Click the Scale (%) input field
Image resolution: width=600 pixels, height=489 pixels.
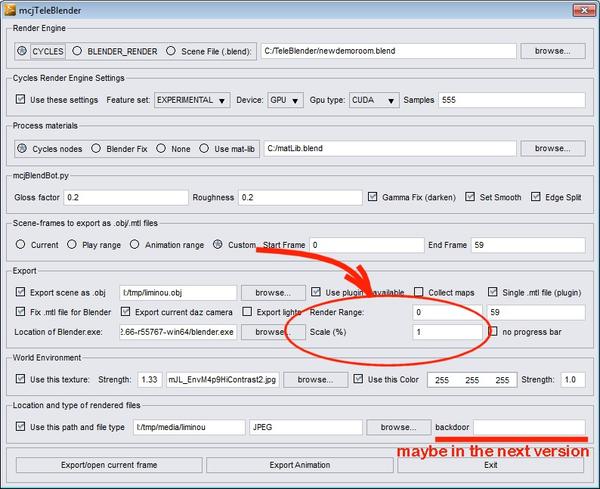447,332
